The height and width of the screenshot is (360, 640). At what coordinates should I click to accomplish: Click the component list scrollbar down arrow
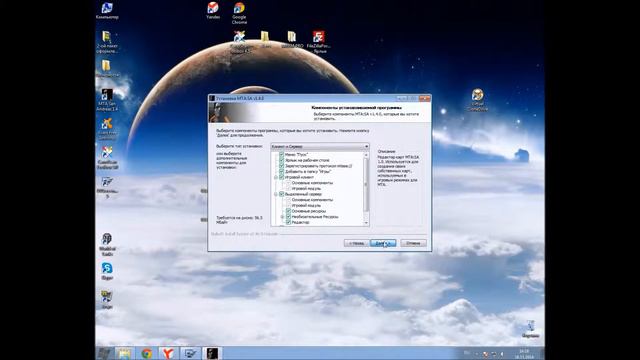[x=366, y=223]
